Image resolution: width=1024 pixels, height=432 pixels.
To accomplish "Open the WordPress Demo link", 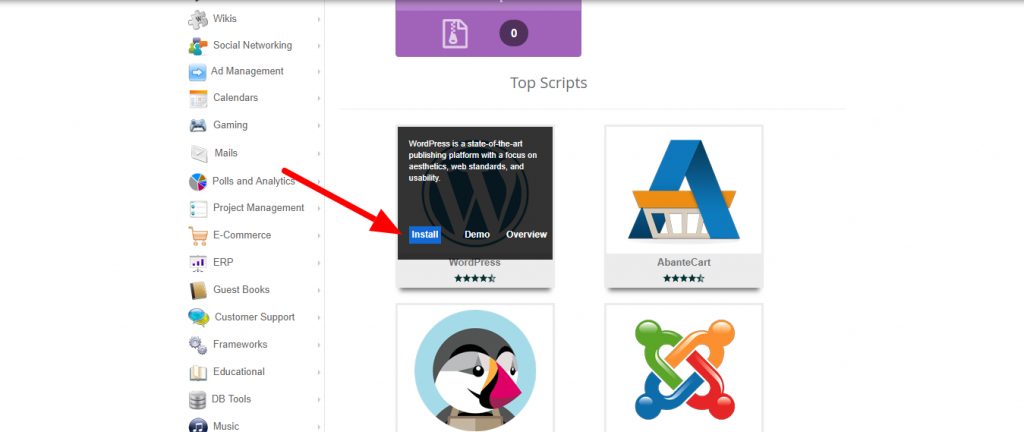I will click(x=477, y=235).
